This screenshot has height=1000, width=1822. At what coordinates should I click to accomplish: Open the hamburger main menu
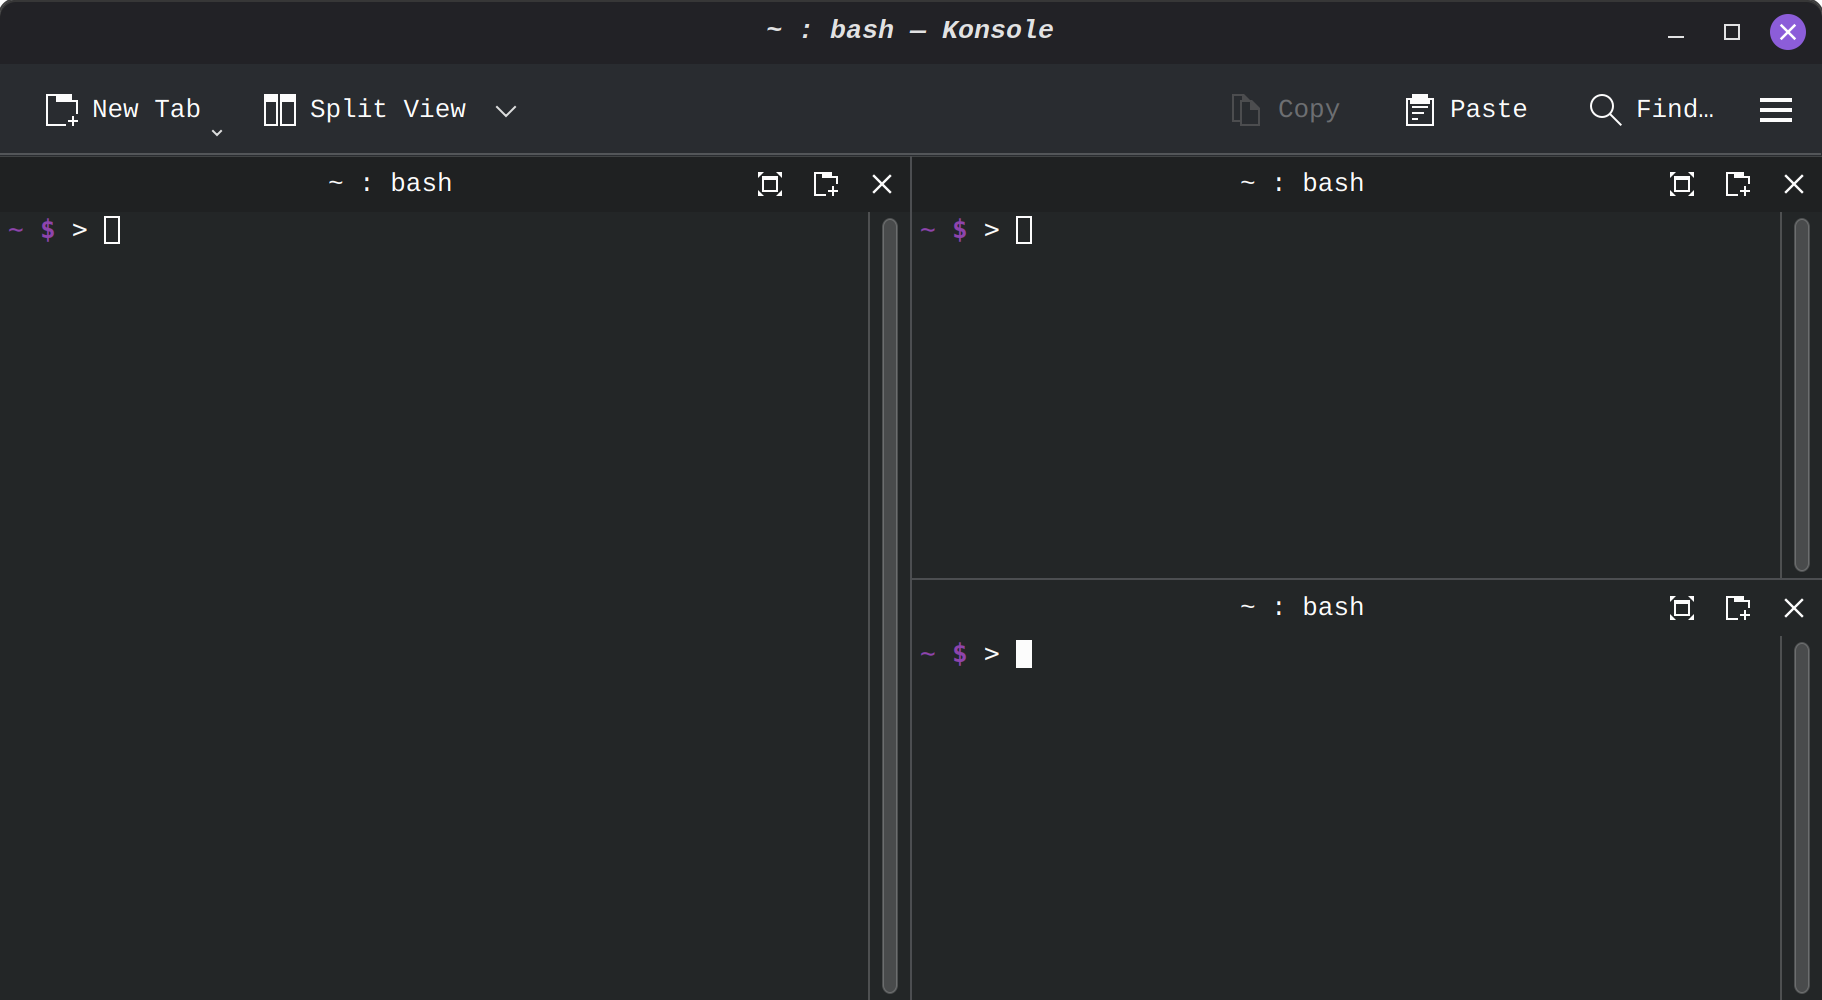tap(1776, 110)
